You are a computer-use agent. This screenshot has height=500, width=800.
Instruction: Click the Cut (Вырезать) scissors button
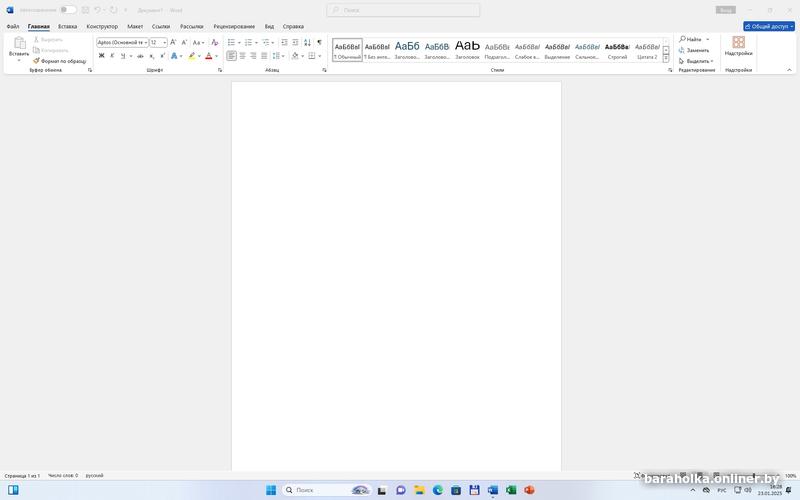(48, 39)
